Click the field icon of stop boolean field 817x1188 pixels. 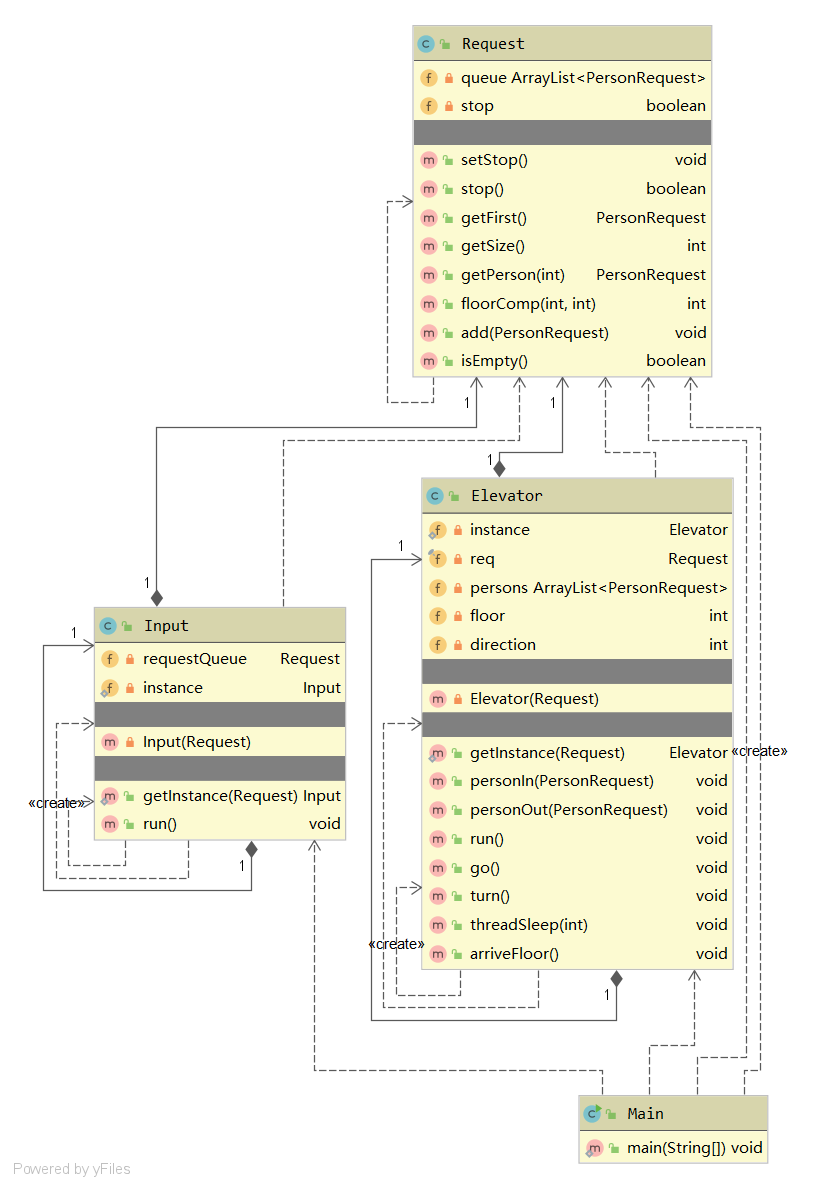(x=429, y=106)
